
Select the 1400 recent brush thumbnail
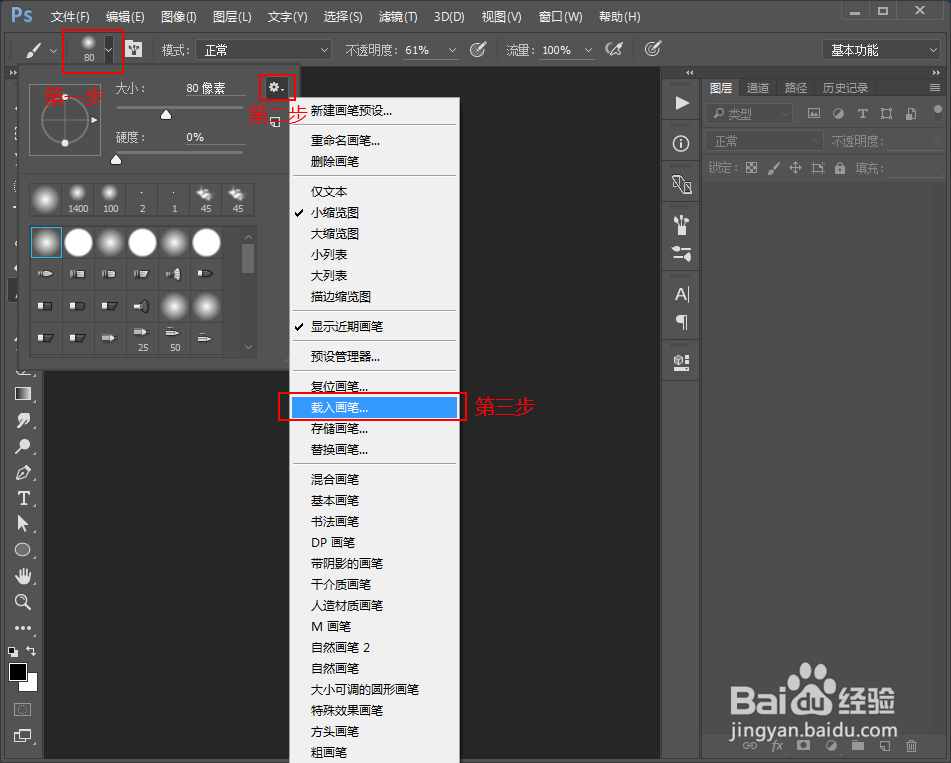coord(78,200)
